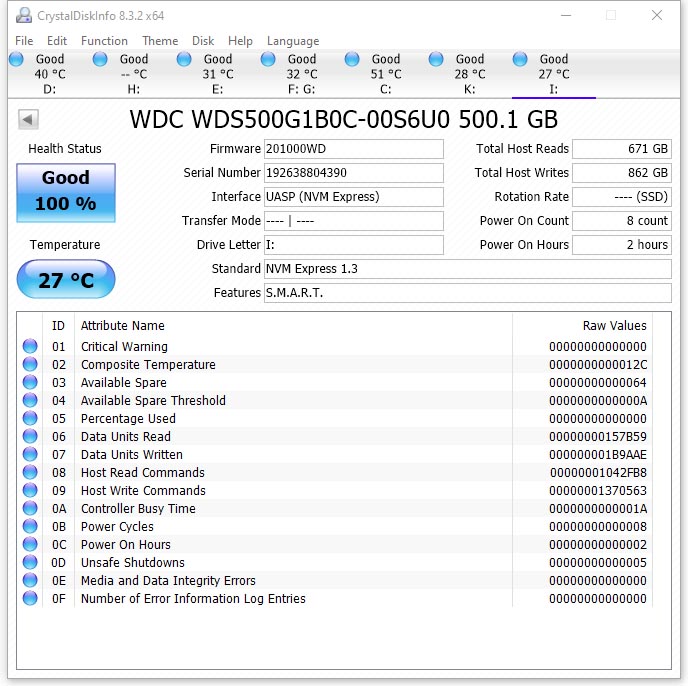This screenshot has width=688, height=686.
Task: Click Rotation Rate value ---- (SSD)
Action: [x=622, y=197]
